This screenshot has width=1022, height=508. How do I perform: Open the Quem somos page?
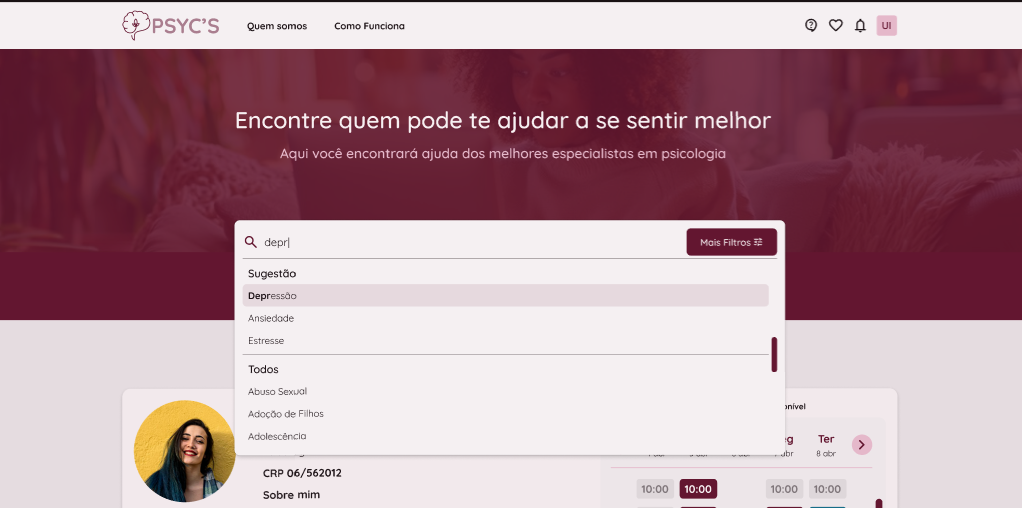277,26
